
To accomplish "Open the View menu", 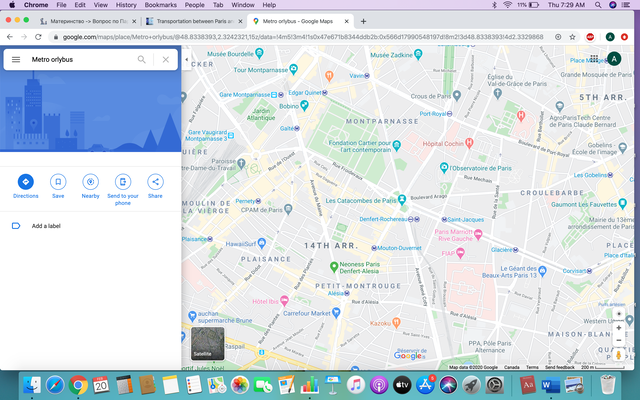I will tap(100, 5).
